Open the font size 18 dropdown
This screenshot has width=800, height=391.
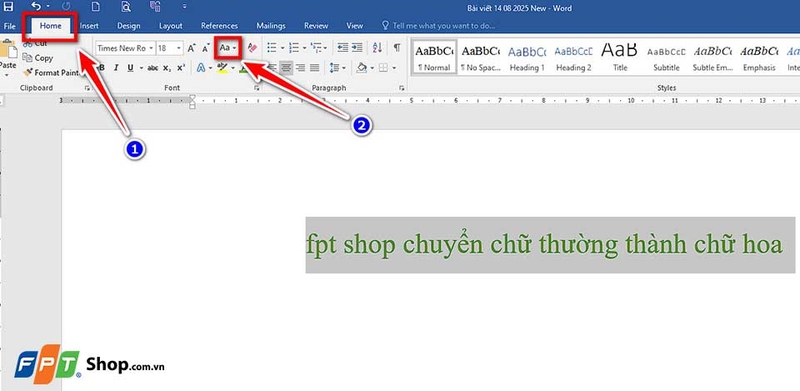[x=179, y=48]
